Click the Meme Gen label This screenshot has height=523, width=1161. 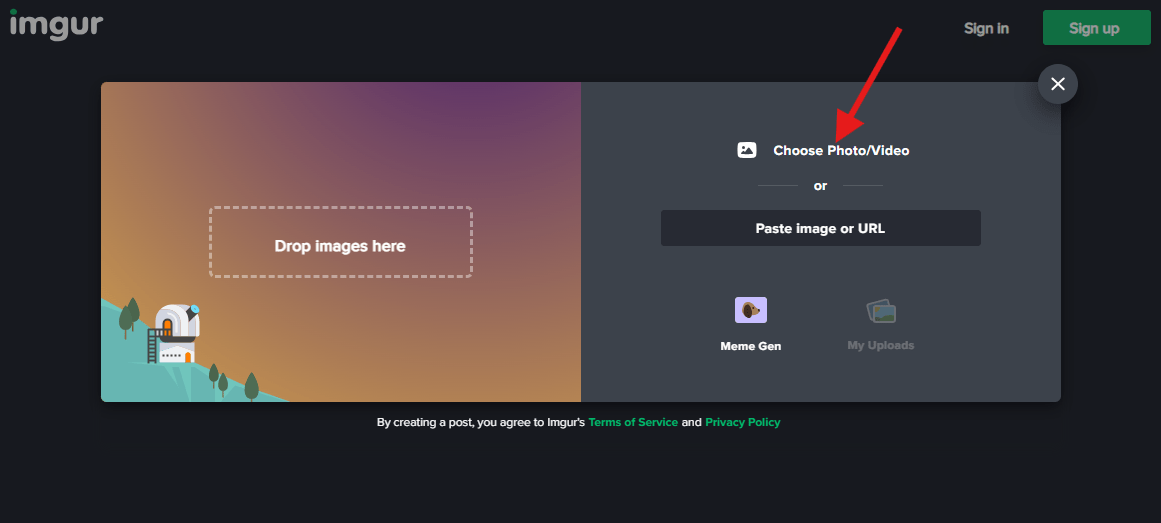coord(750,346)
